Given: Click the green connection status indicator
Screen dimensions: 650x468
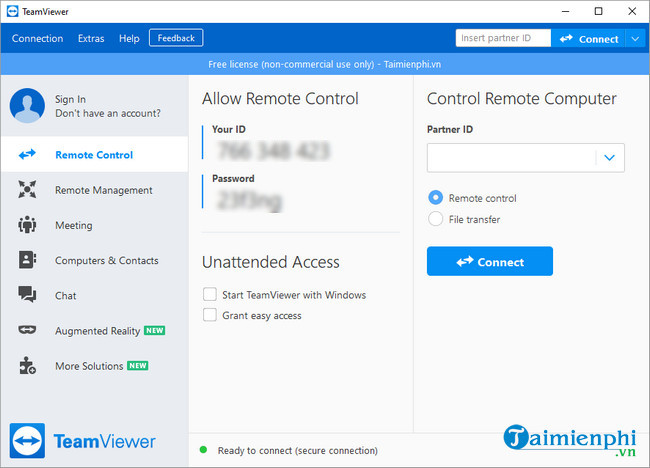Looking at the screenshot, I should [x=203, y=450].
